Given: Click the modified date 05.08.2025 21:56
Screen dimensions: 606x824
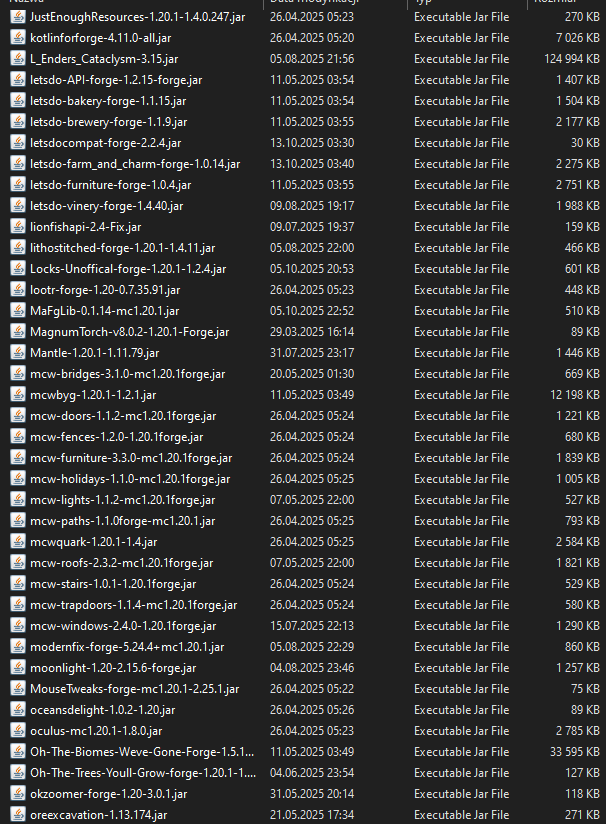Looking at the screenshot, I should click(312, 59).
